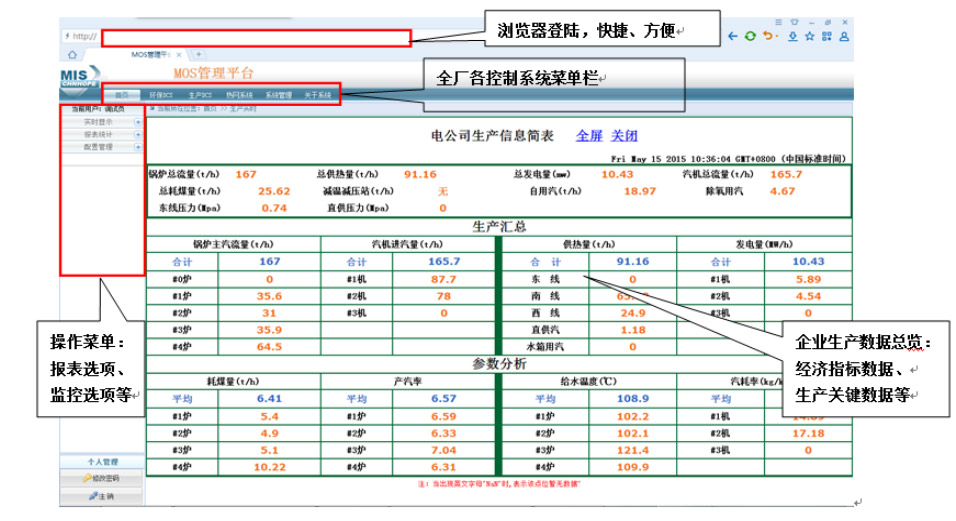The height and width of the screenshot is (521, 956).
Task: Click the 关闭 link beside report title
Action: (624, 135)
